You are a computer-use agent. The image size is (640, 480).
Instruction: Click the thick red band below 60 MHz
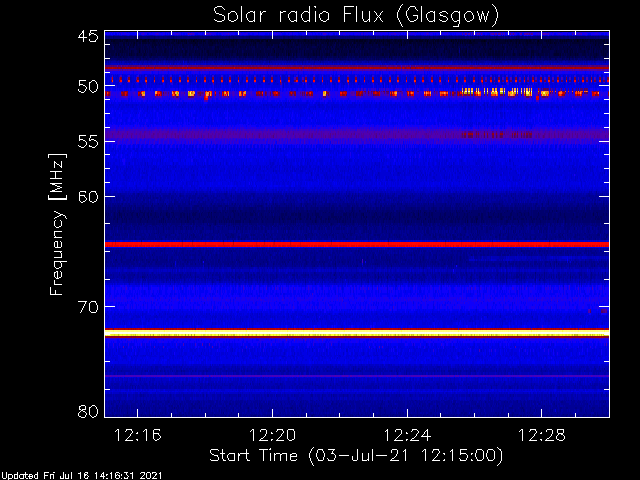357,244
